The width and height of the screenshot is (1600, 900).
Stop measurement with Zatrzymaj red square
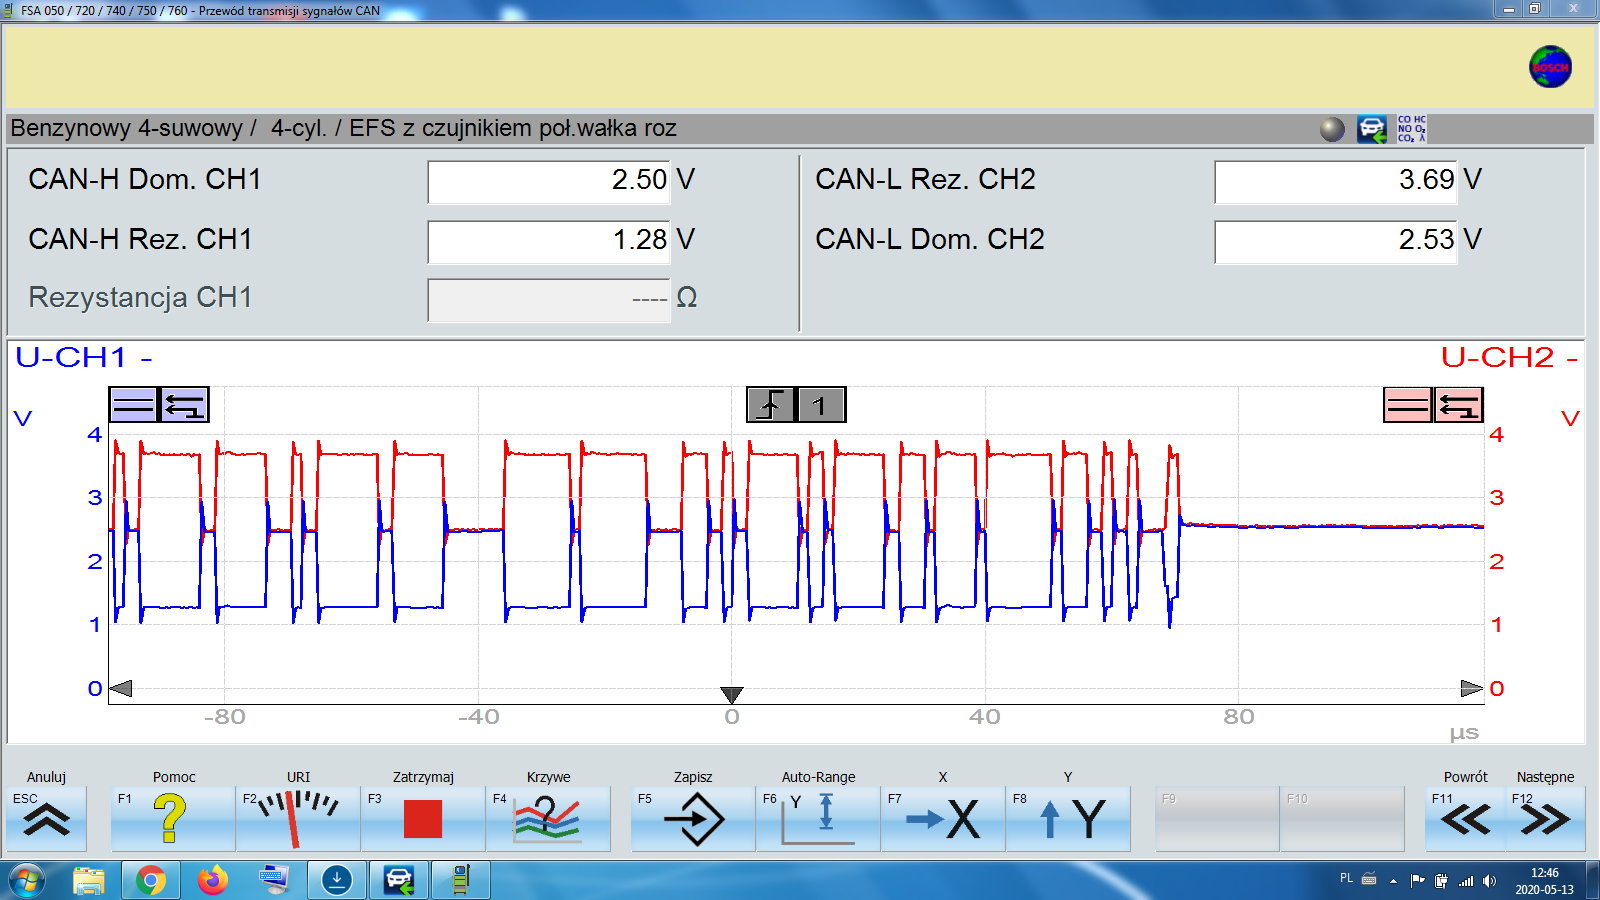point(423,819)
